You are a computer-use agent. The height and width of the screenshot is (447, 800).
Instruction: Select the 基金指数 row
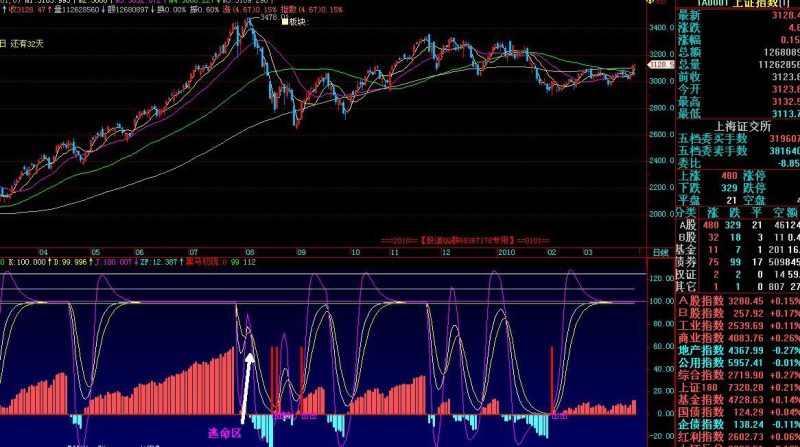(739, 400)
